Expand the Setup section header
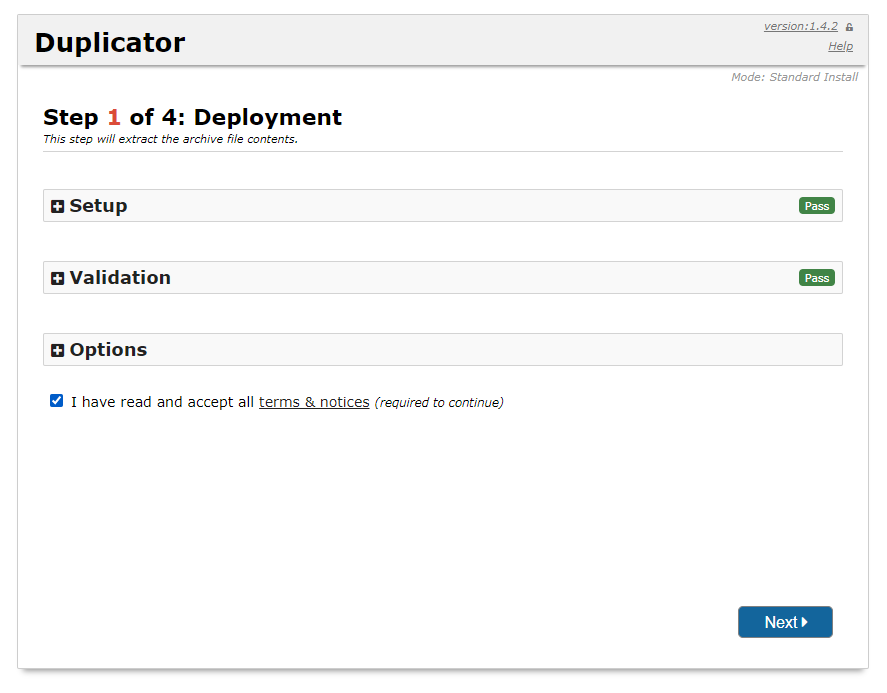 pyautogui.click(x=442, y=205)
